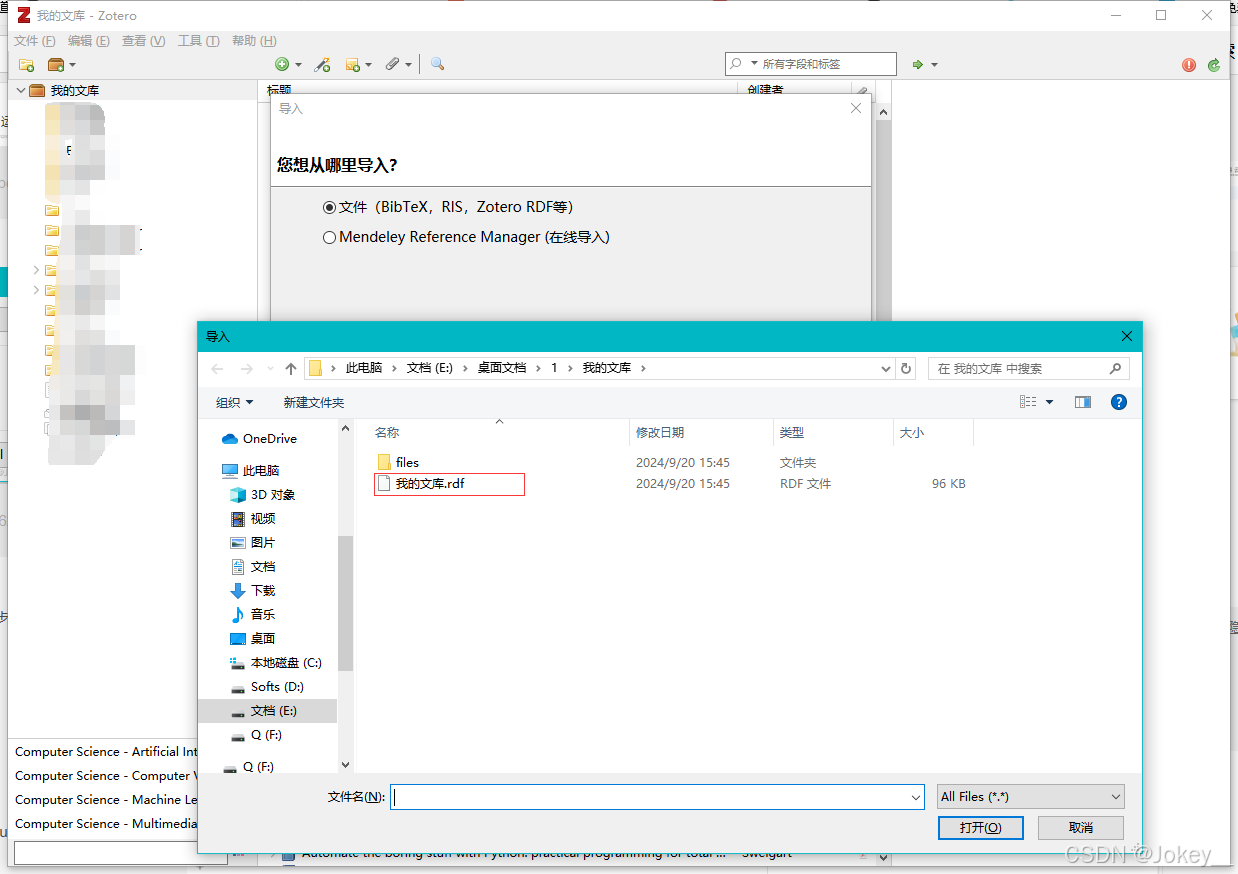Collapse the 我的文库 tree node
Viewport: 1238px width, 874px height.
(20, 90)
